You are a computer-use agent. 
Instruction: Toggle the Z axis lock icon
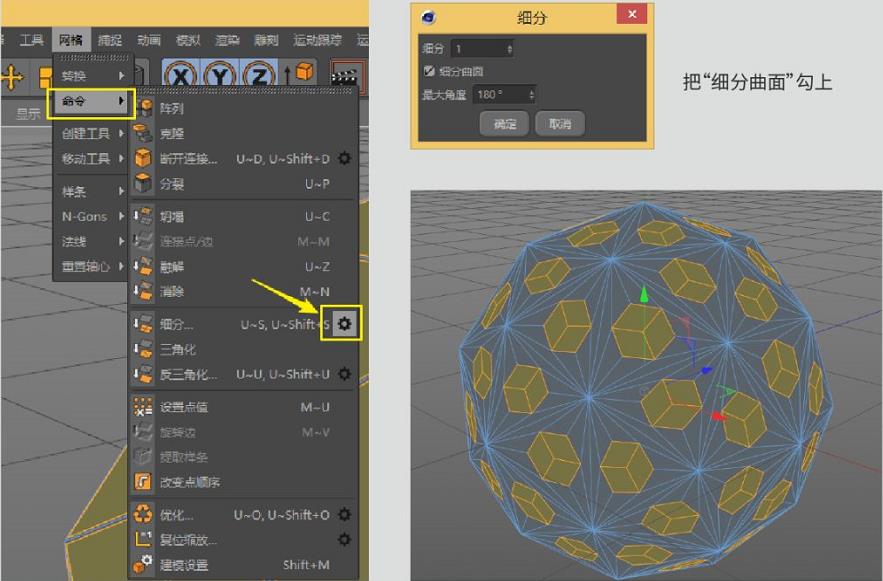pyautogui.click(x=259, y=76)
